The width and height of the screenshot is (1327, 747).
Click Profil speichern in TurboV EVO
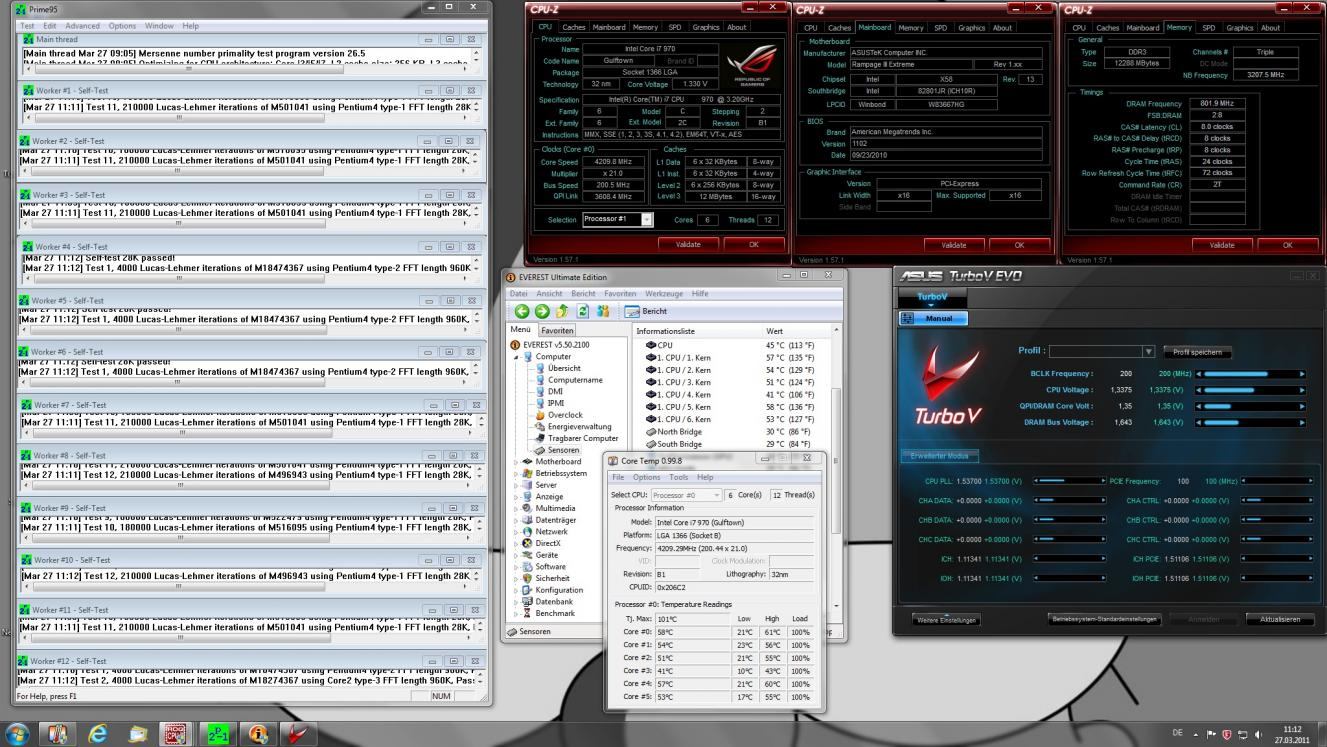(x=1197, y=352)
